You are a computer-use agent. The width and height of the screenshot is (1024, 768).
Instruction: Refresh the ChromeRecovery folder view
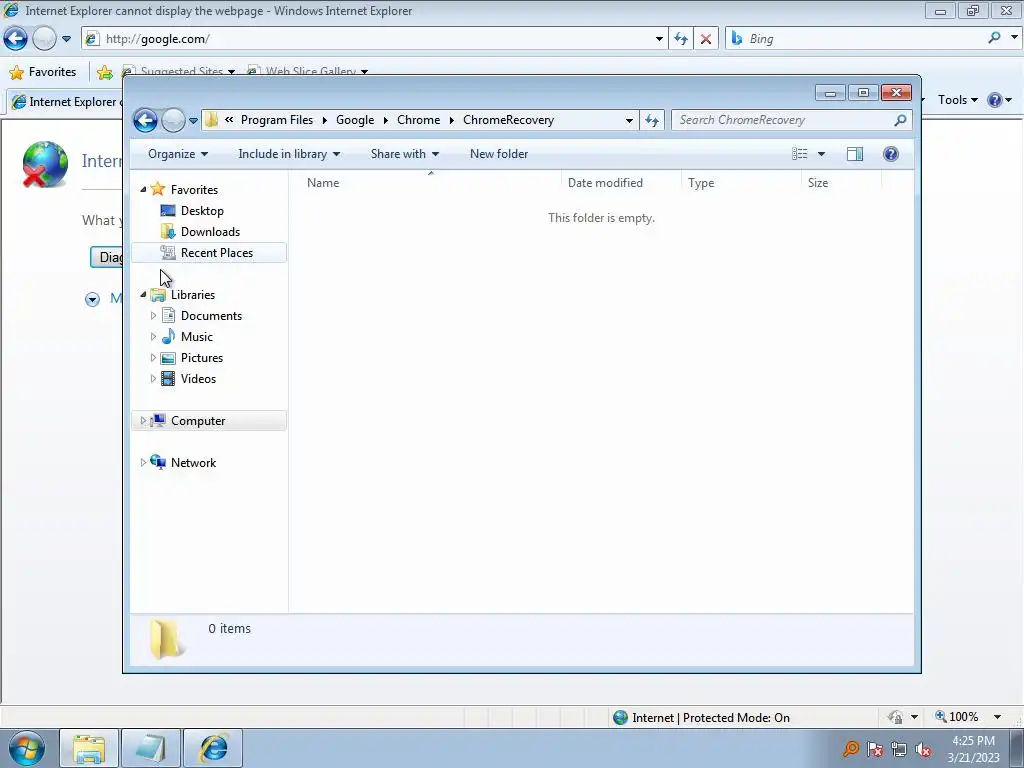pos(652,120)
